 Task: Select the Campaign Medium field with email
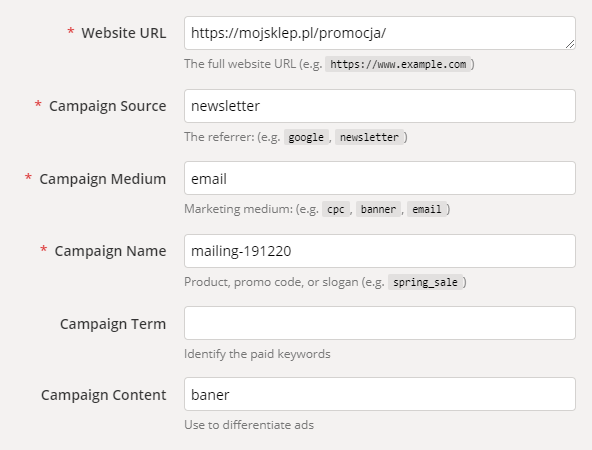point(379,178)
